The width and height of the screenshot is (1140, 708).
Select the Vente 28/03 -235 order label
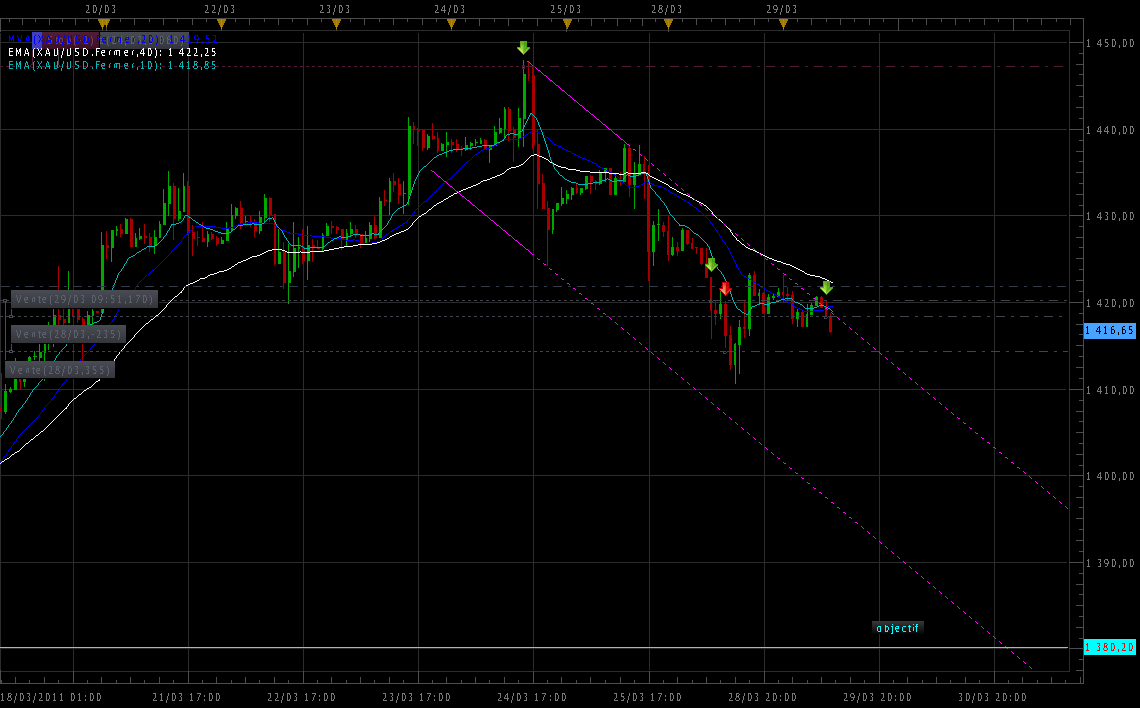pos(68,334)
